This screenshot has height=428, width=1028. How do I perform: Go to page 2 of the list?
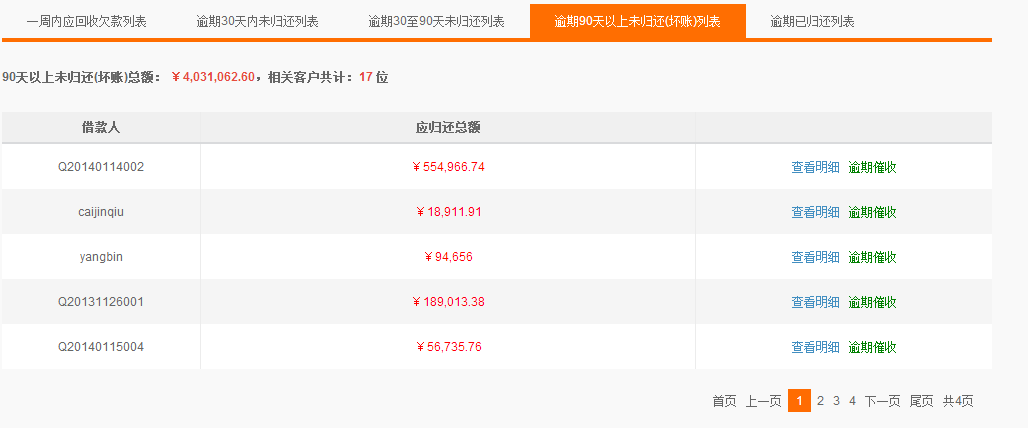coord(820,401)
